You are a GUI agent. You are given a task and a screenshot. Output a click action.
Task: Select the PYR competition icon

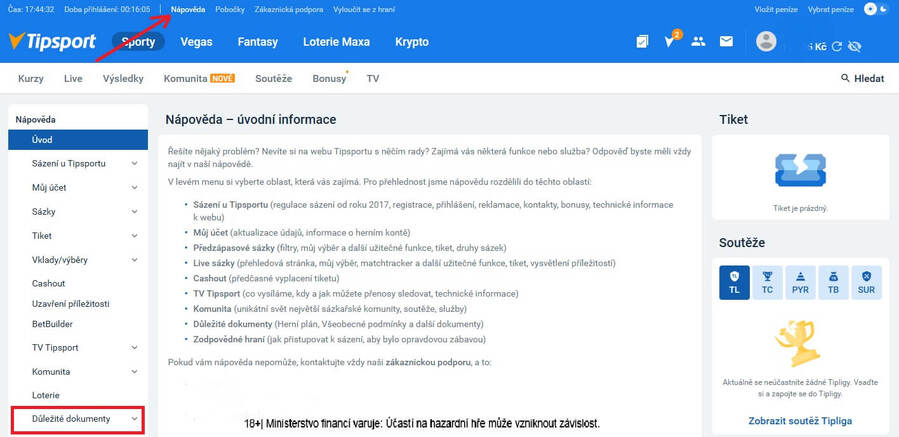pos(800,283)
